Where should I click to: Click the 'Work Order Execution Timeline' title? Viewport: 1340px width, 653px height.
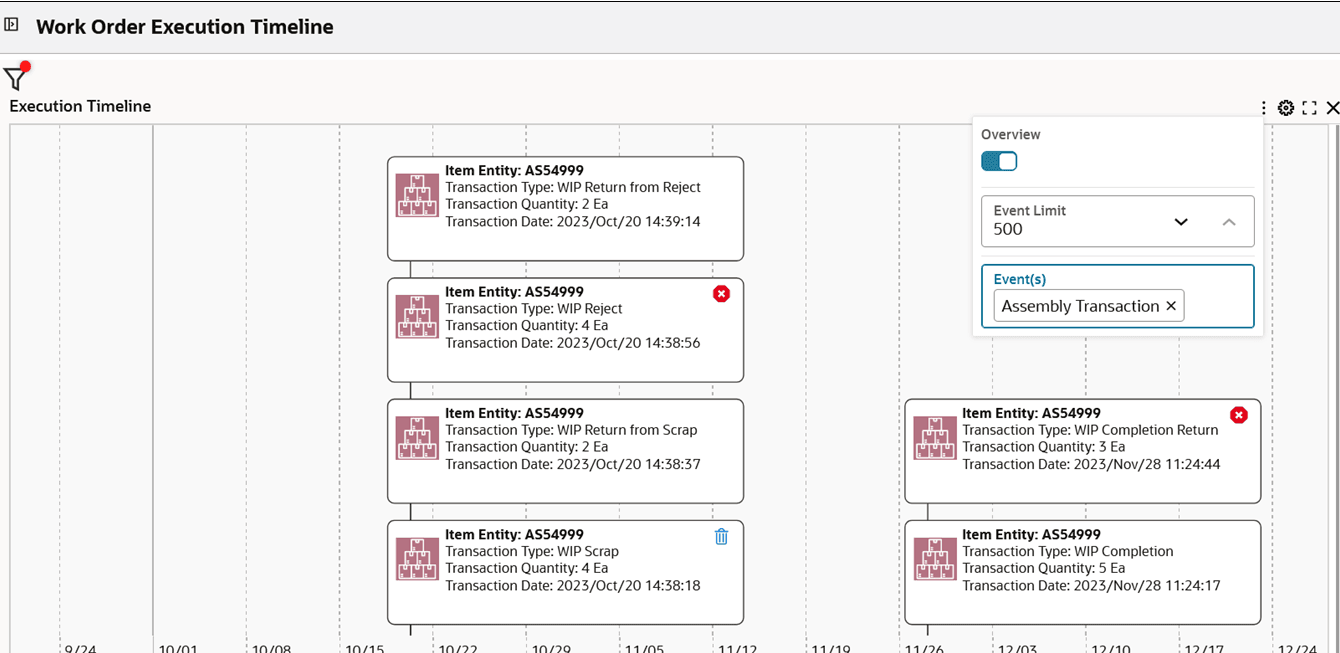[185, 27]
